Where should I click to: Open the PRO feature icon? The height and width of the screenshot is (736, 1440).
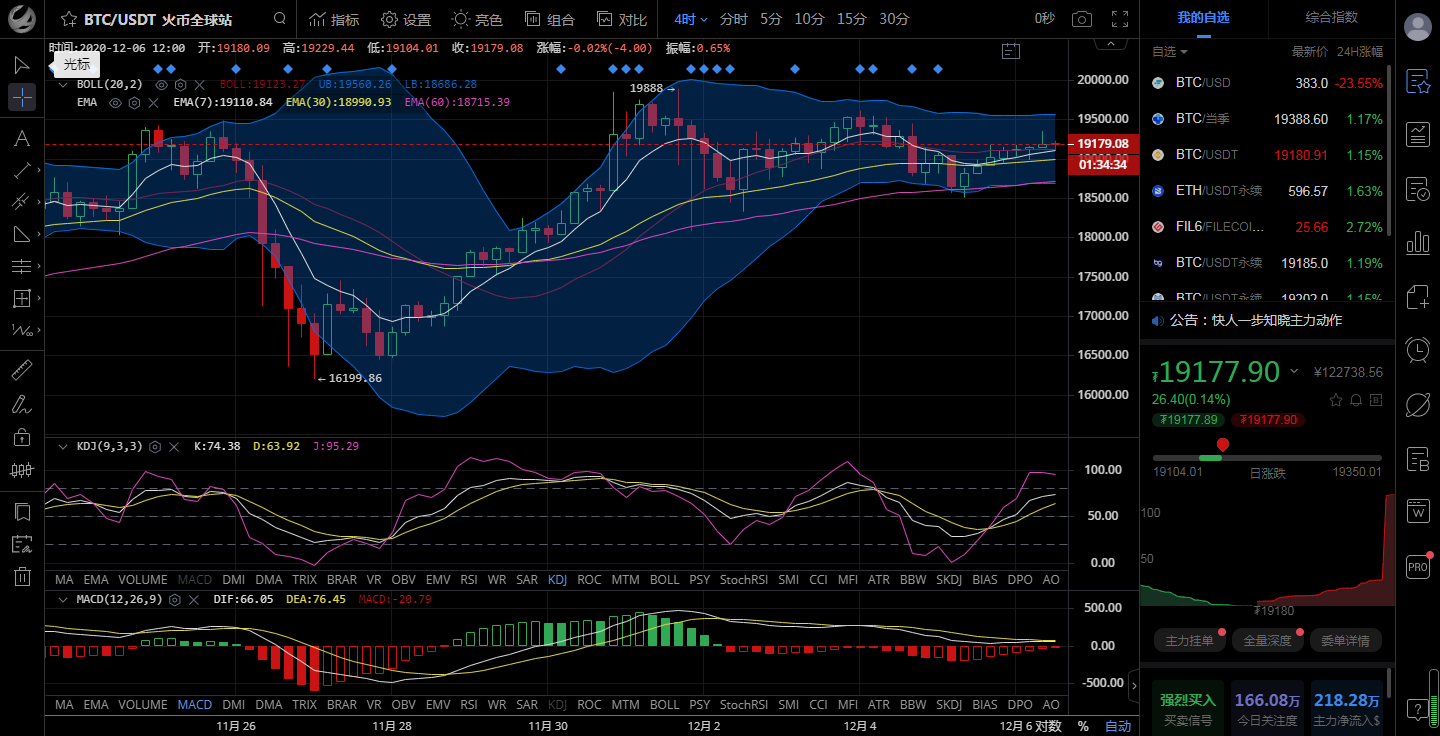click(1418, 566)
